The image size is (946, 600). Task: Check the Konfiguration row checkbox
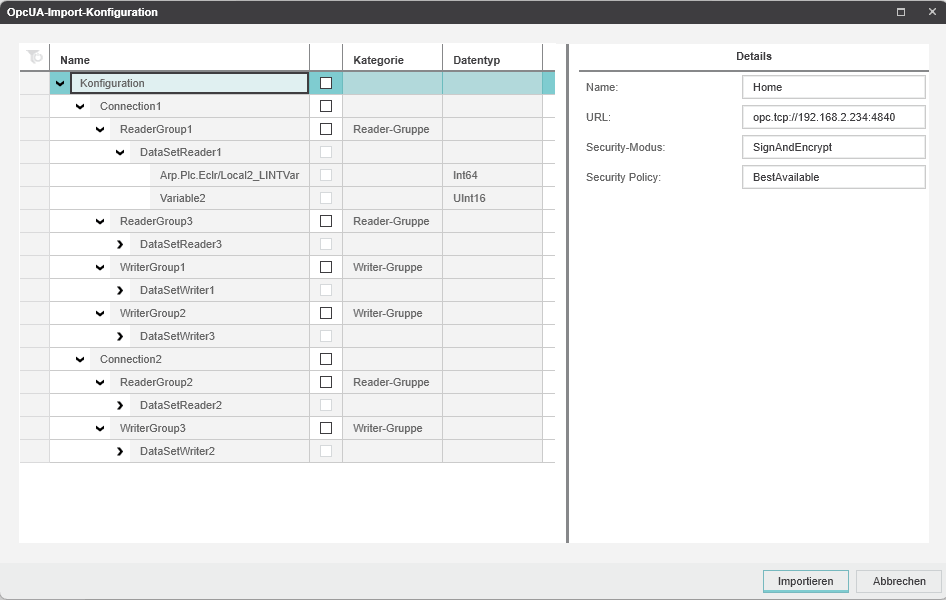tap(325, 83)
